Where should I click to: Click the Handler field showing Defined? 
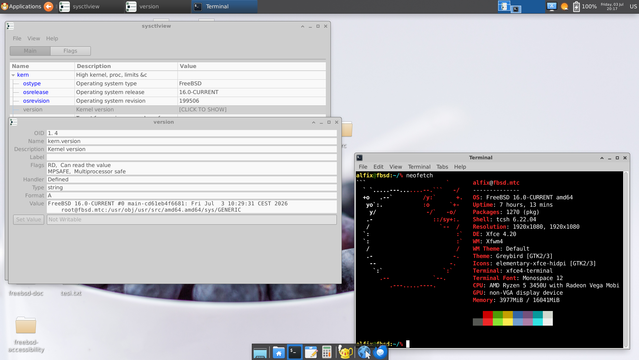coord(192,179)
